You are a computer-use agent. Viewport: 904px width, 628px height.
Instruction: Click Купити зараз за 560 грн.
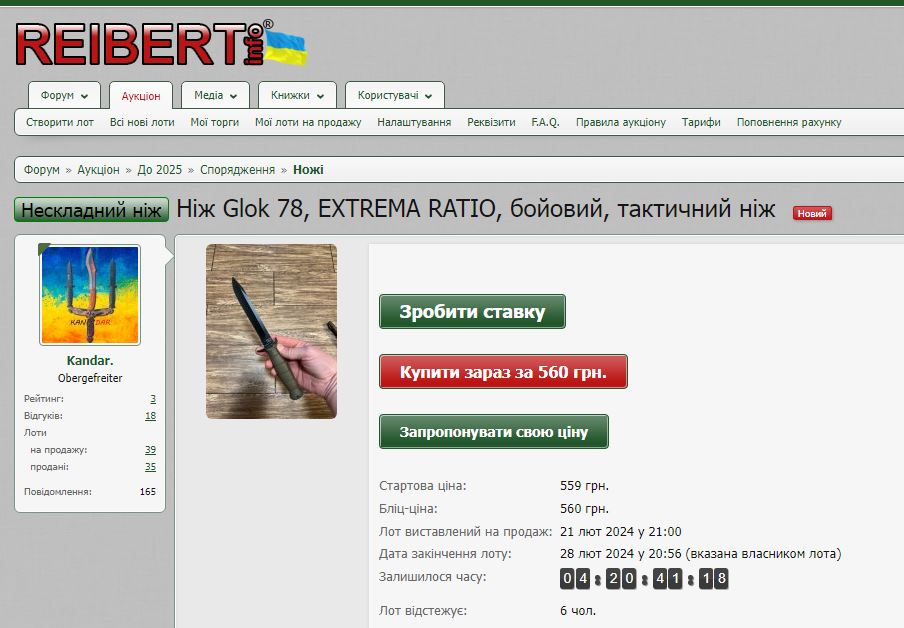tap(503, 372)
